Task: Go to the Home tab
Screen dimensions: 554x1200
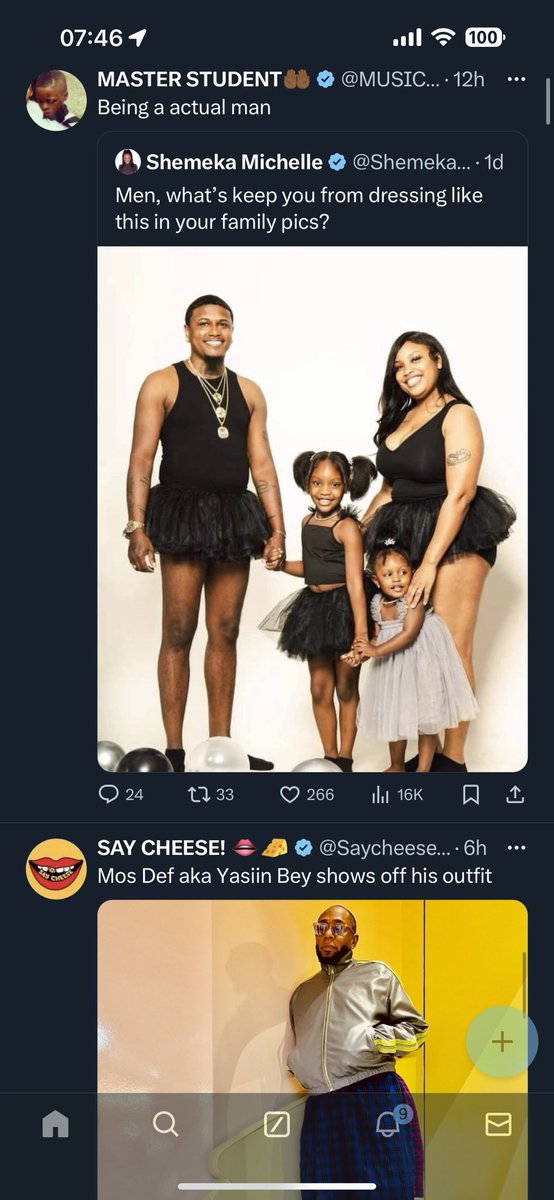Action: pyautogui.click(x=56, y=1125)
